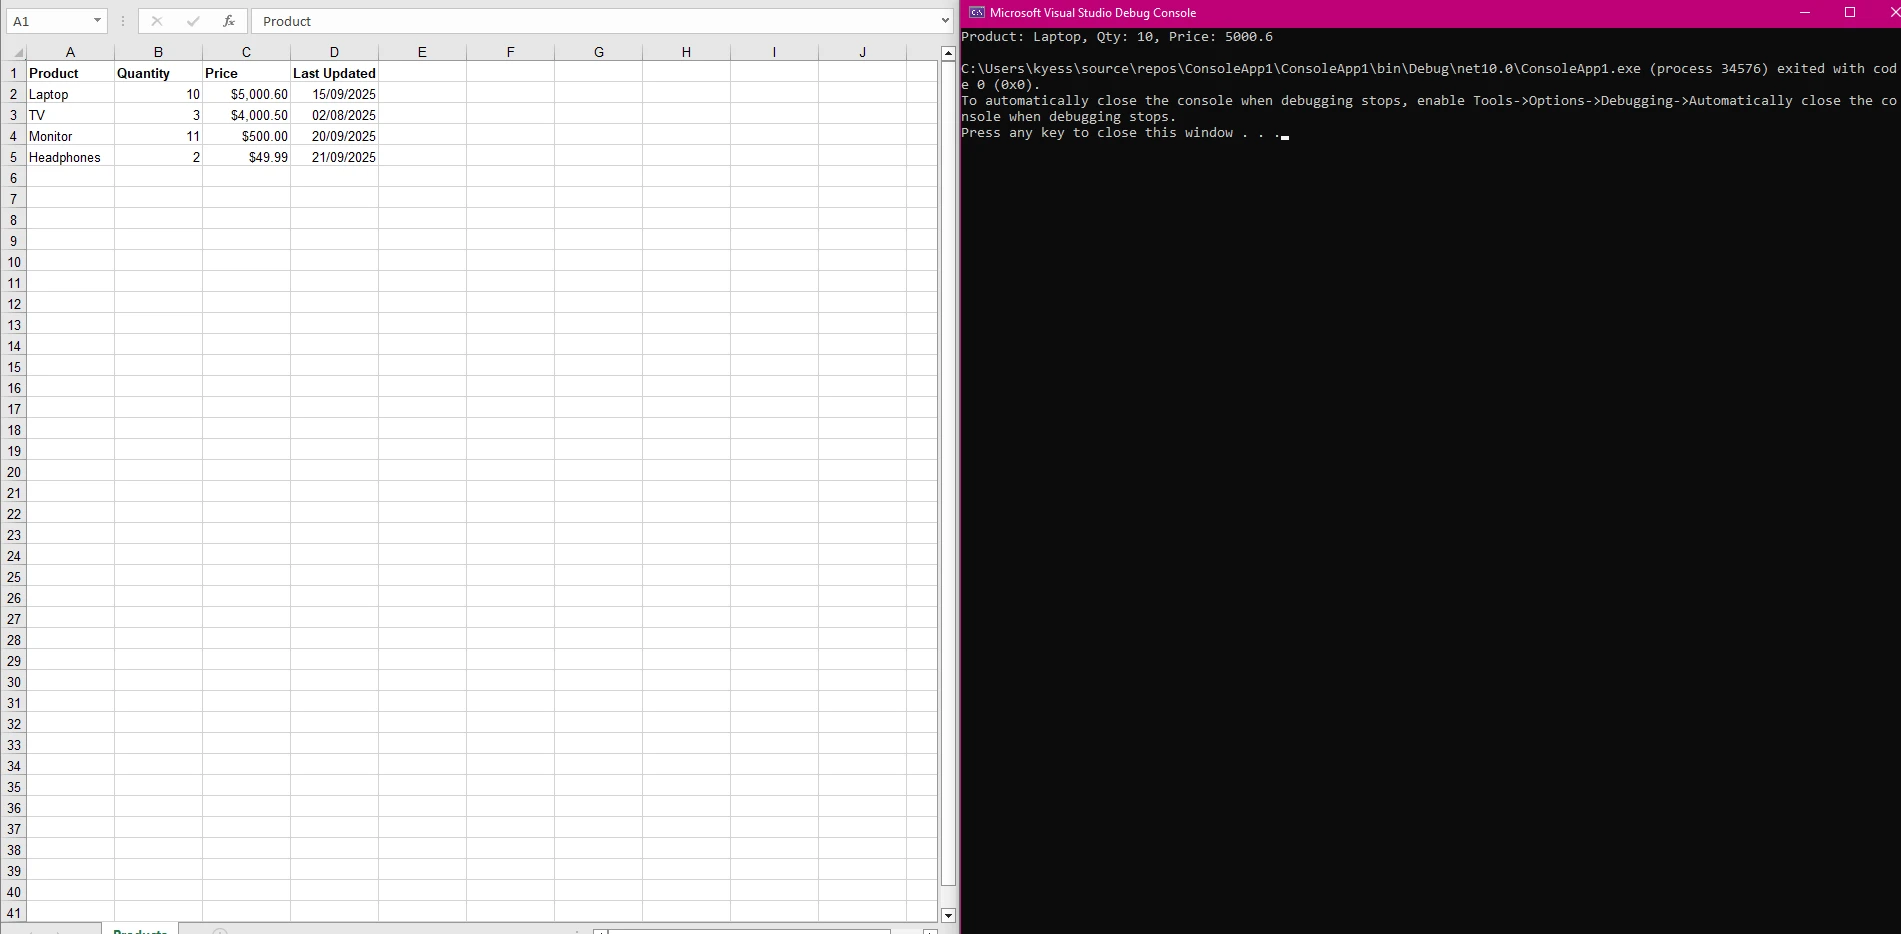Viewport: 1901px width, 934px height.
Task: Click the Select All corner triangle
Action: (17, 53)
